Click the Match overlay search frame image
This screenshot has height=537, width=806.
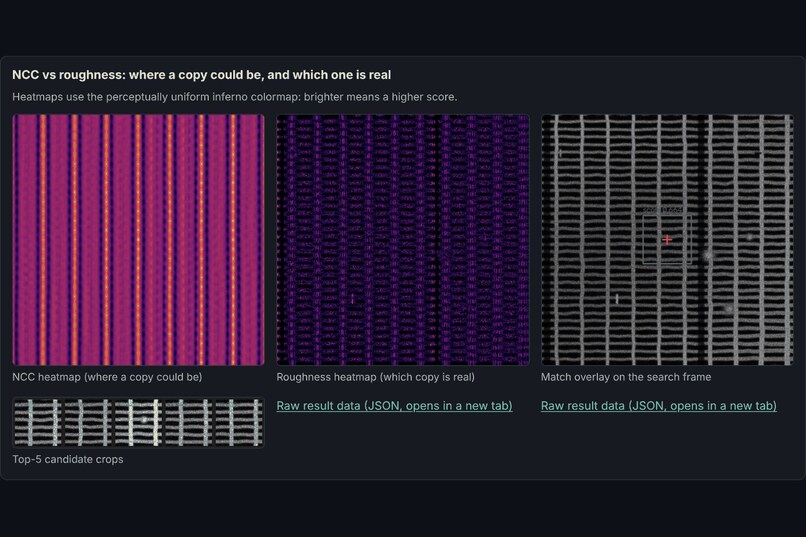click(667, 240)
